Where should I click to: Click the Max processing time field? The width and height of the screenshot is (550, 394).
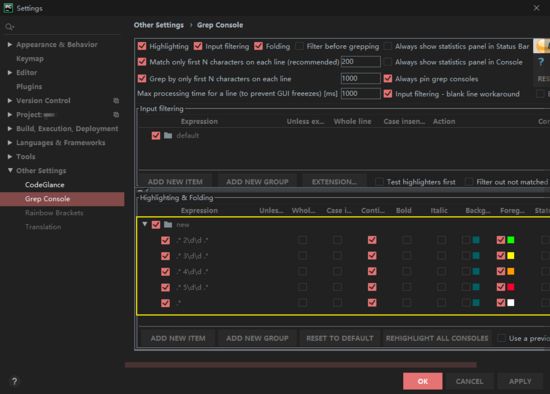point(361,94)
